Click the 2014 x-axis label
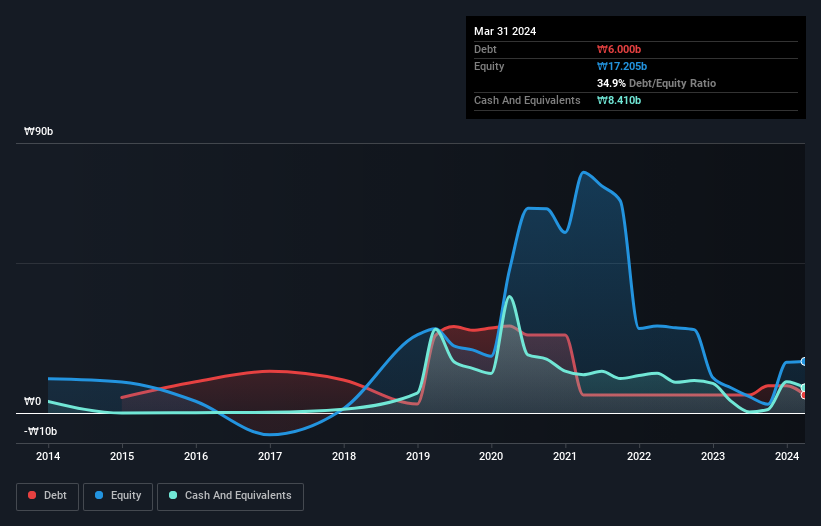This screenshot has height=526, width=821. [x=48, y=456]
